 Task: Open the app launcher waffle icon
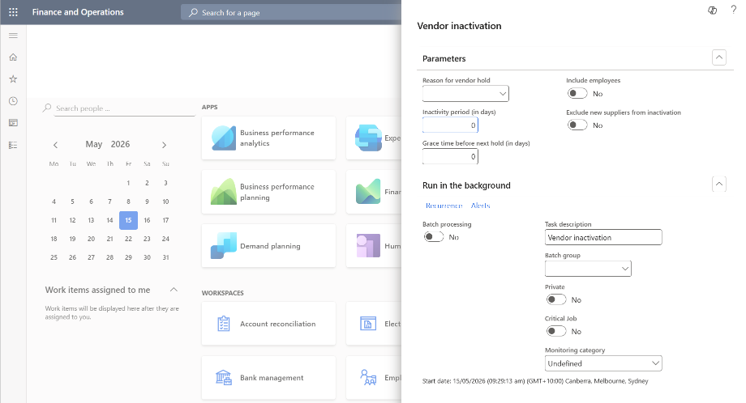point(13,12)
